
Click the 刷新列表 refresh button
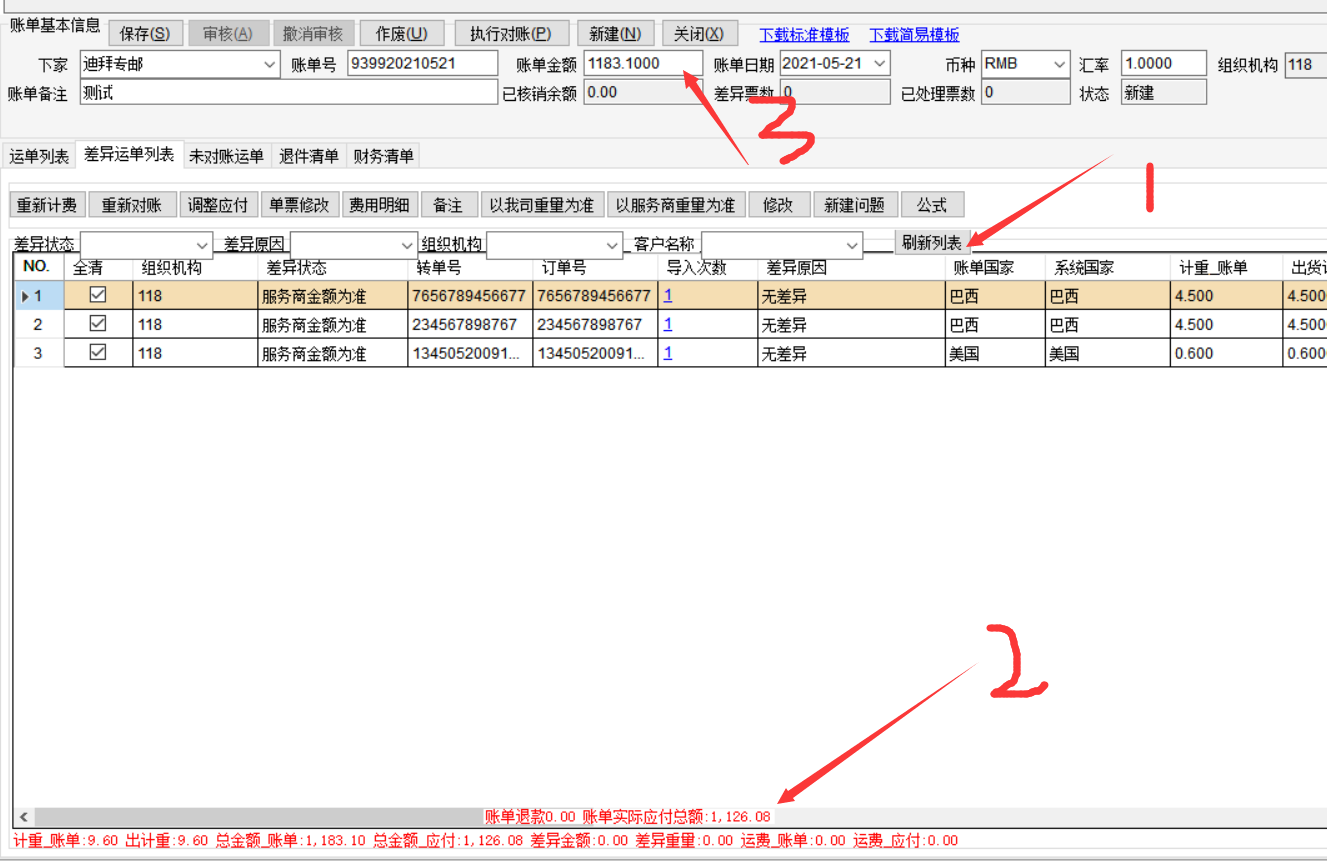tap(931, 243)
